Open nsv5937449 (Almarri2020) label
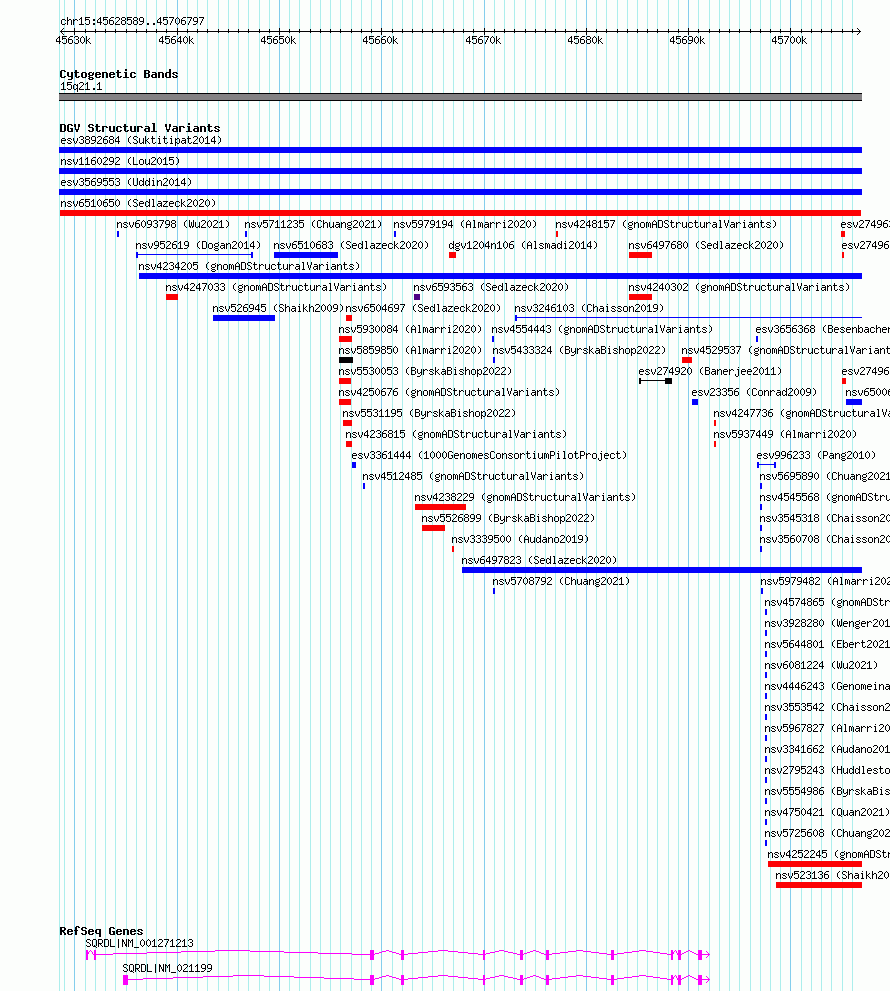Image resolution: width=890 pixels, height=991 pixels. click(x=785, y=434)
